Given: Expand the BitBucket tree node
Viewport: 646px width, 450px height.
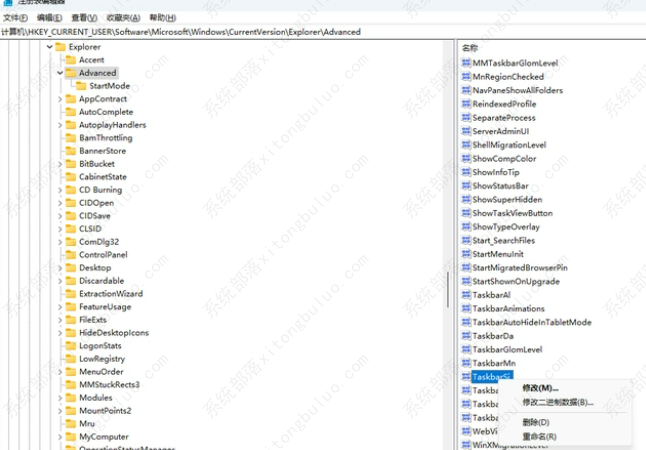Looking at the screenshot, I should [x=60, y=164].
